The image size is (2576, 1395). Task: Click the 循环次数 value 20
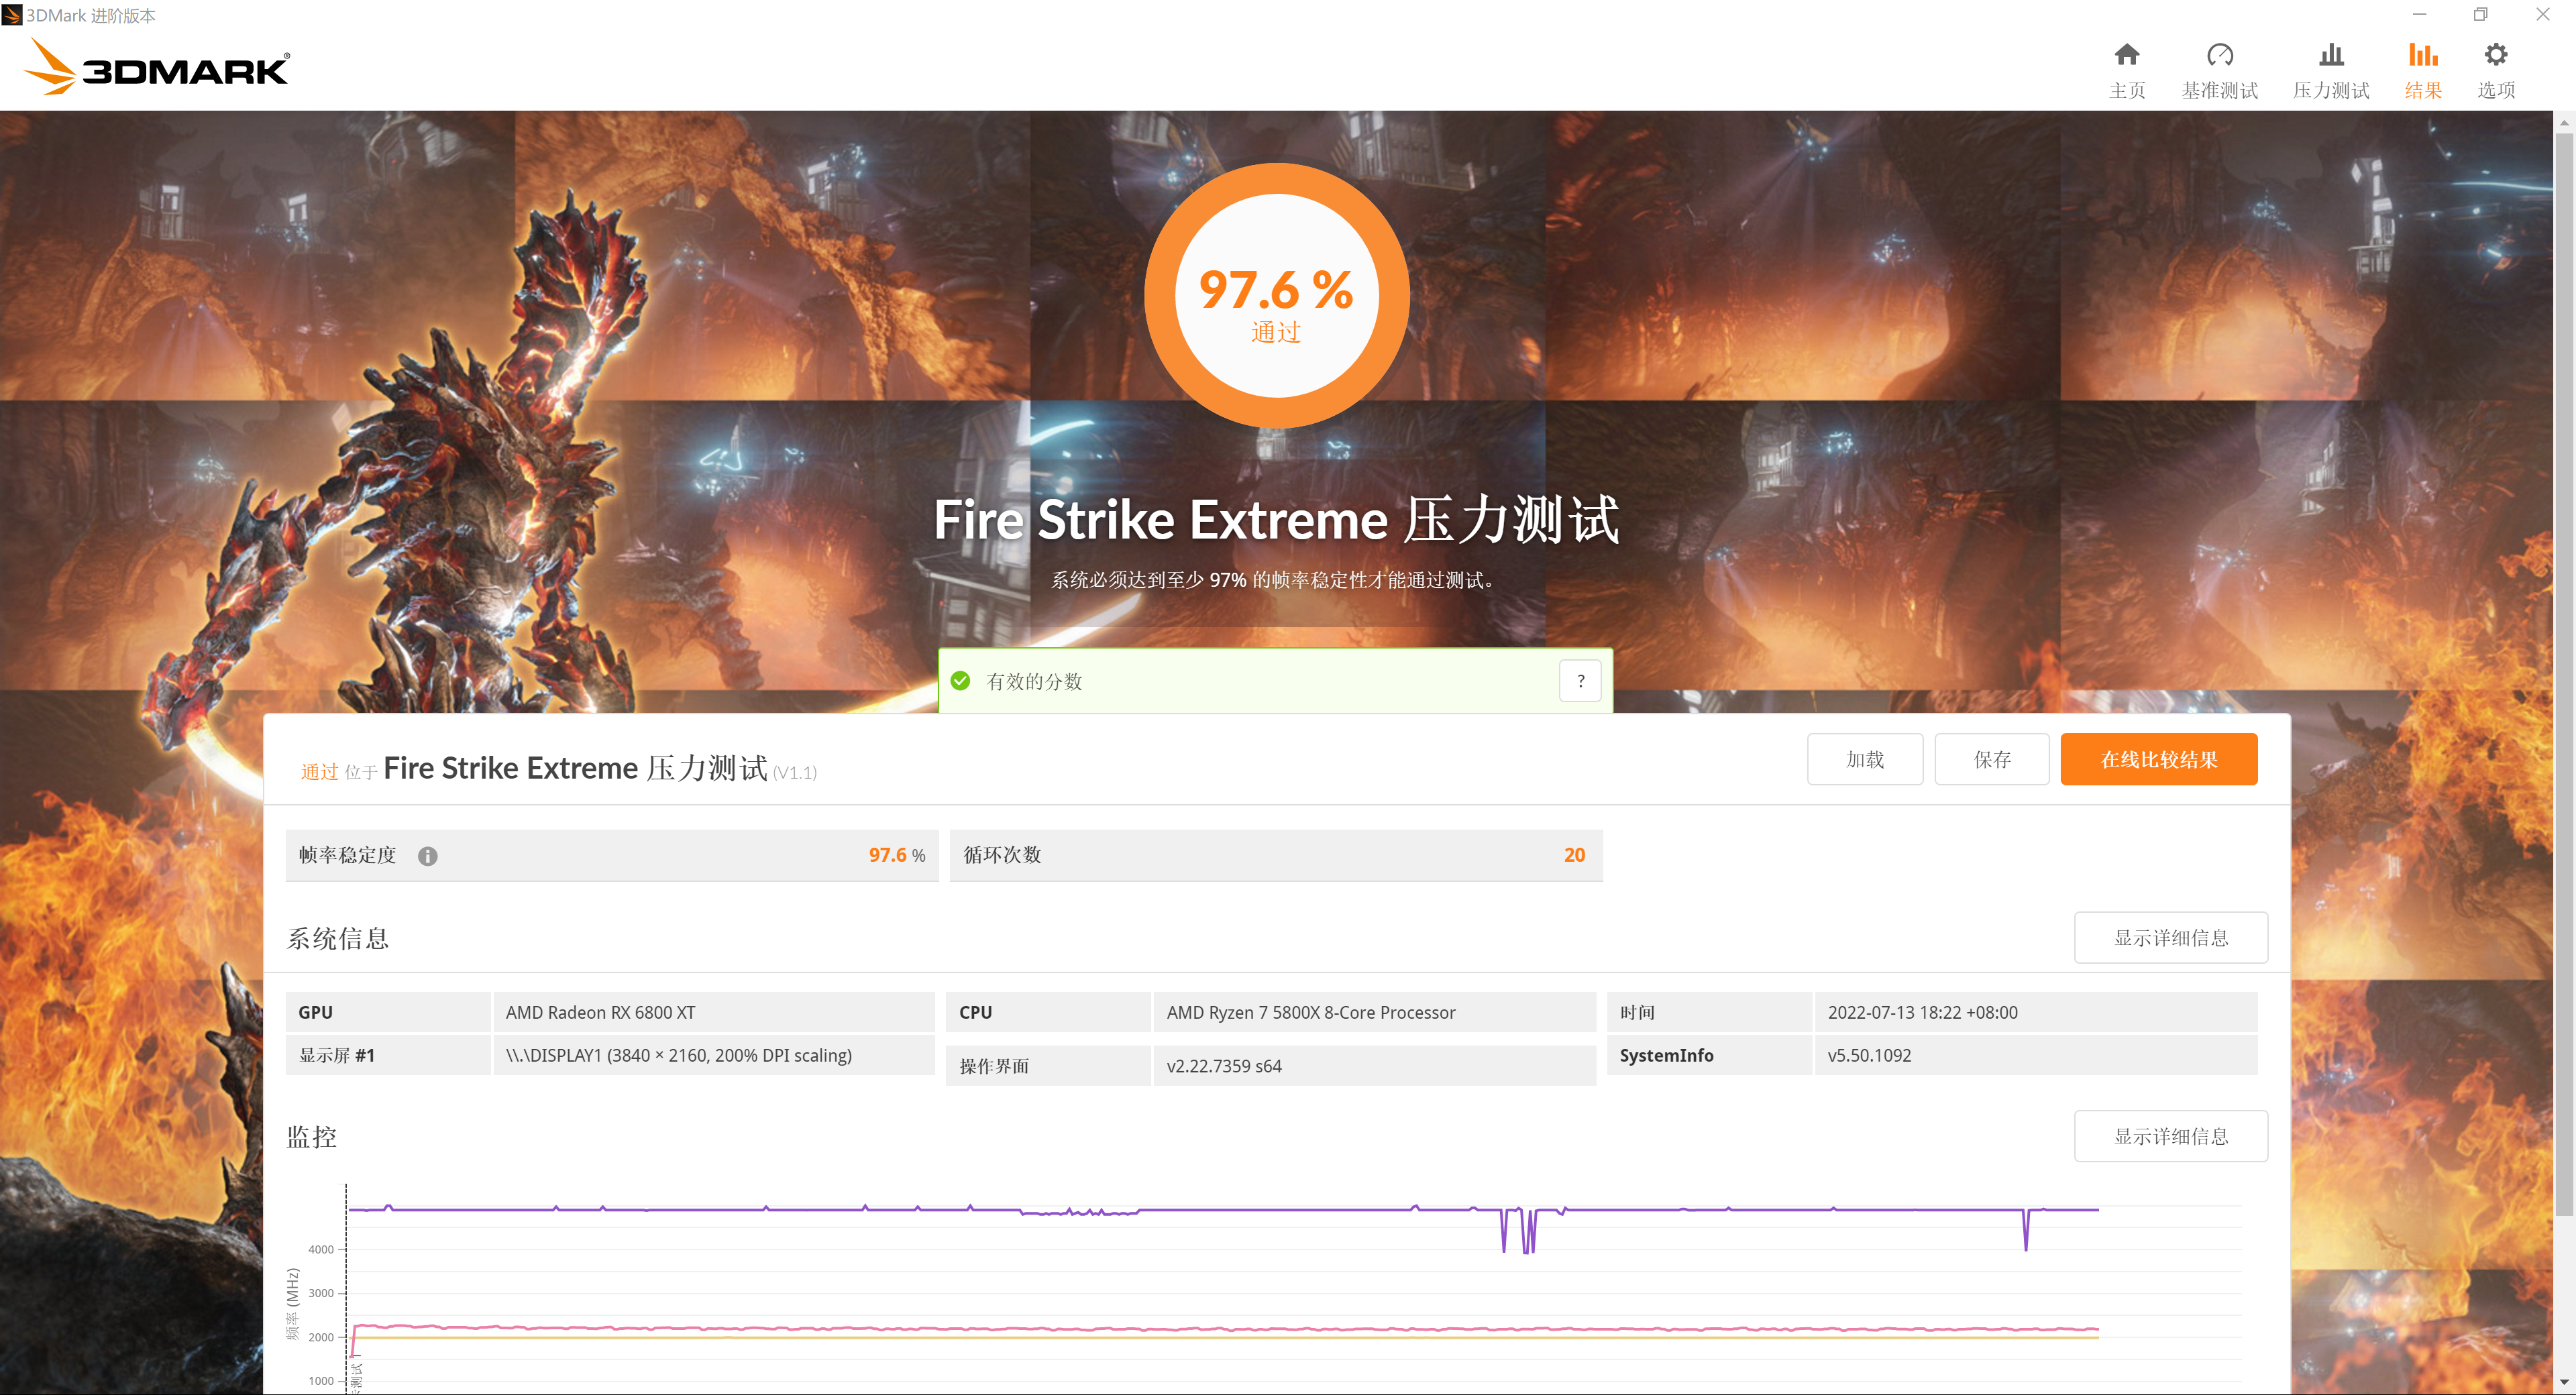tap(1574, 855)
